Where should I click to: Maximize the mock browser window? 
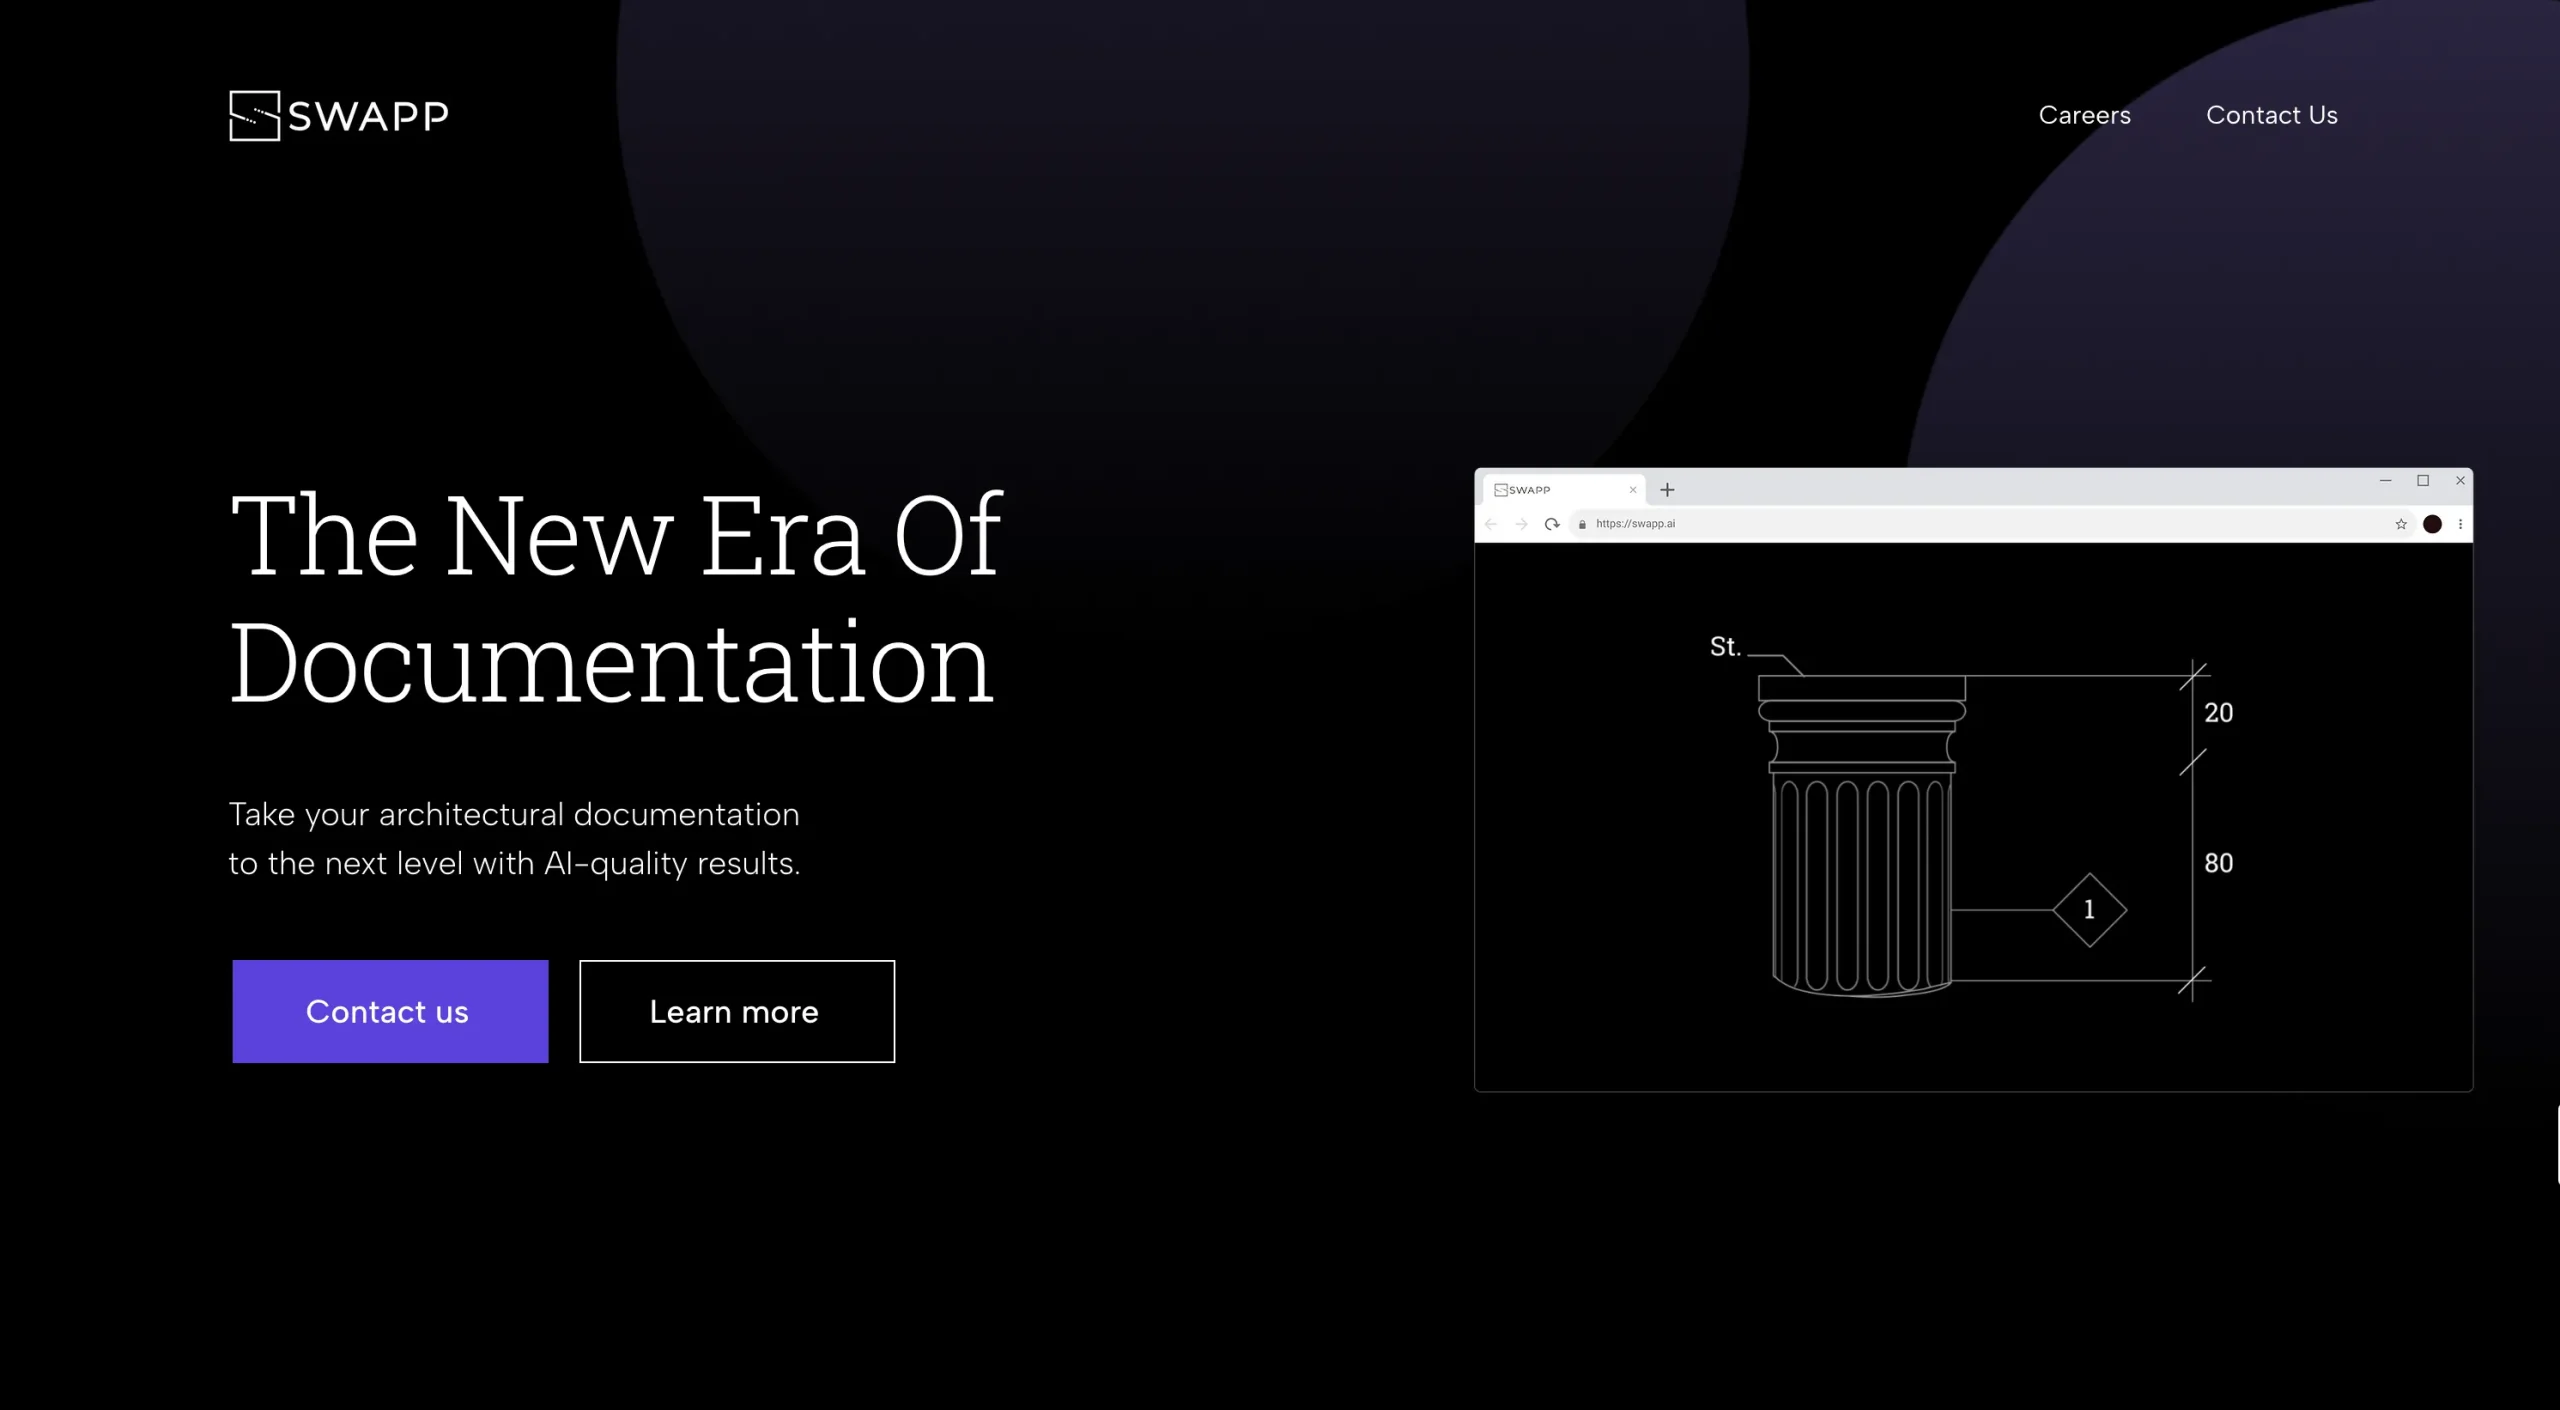pos(2423,481)
